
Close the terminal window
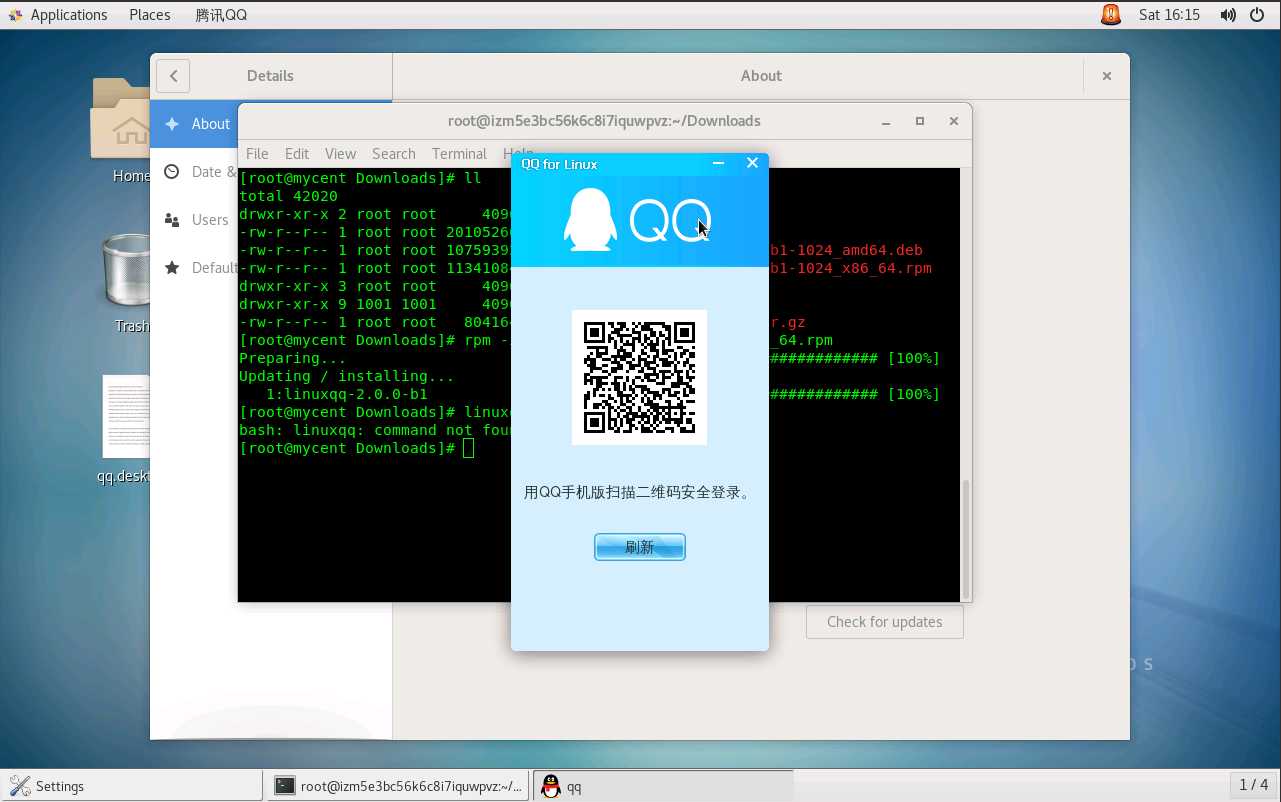tap(954, 121)
